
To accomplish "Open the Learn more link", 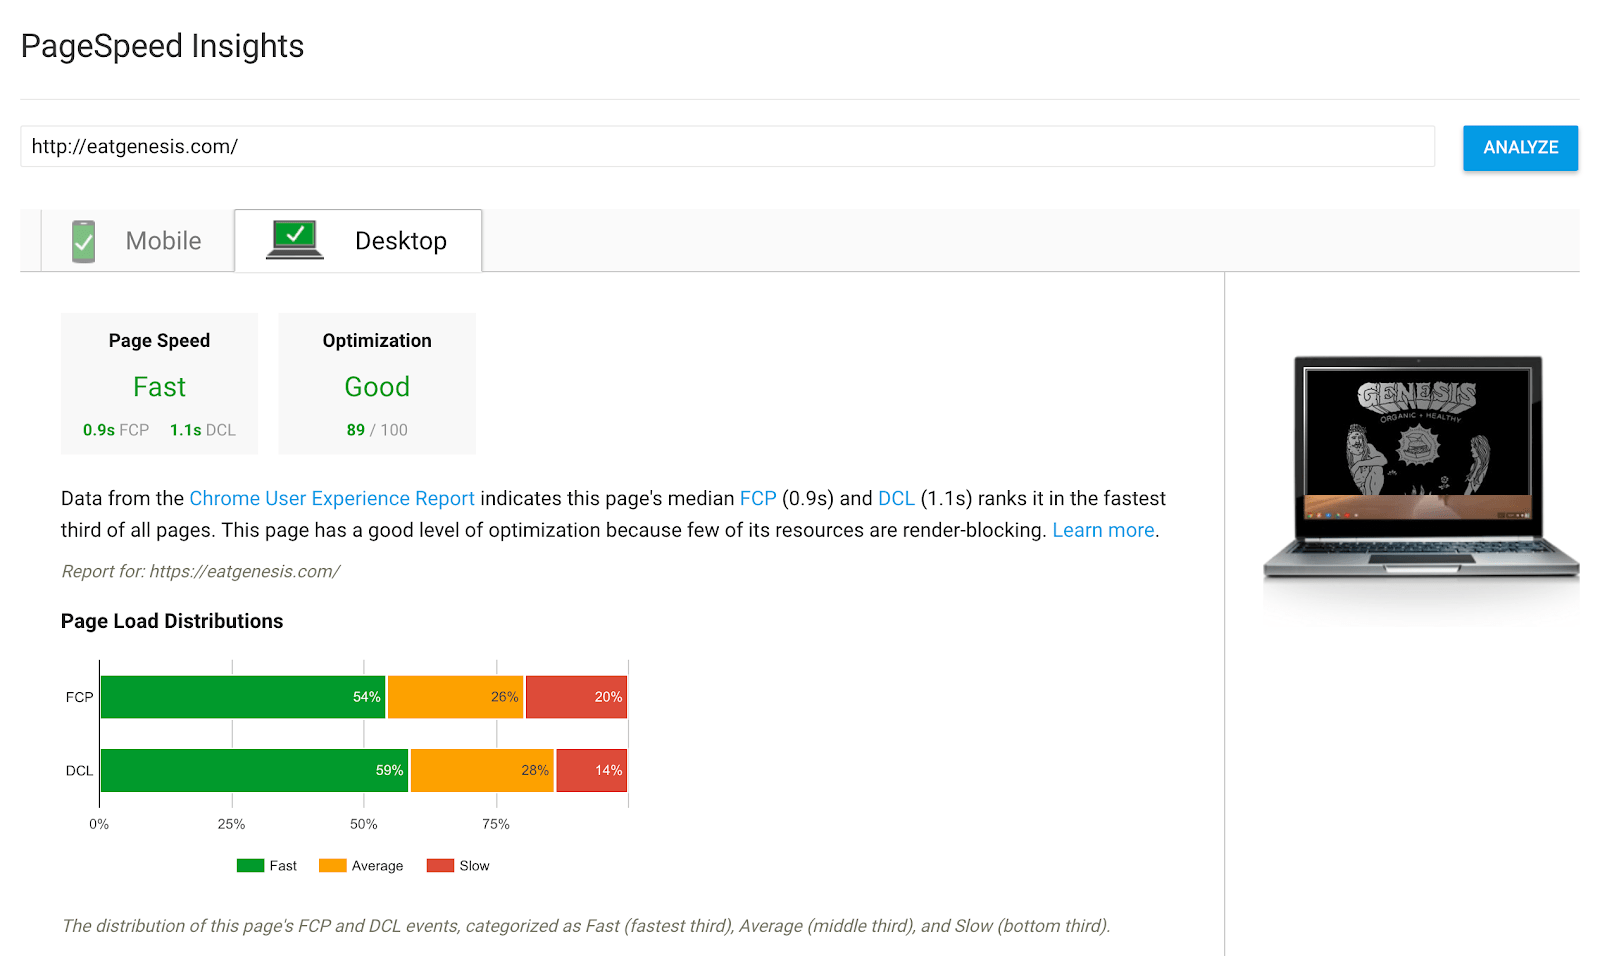I will tap(1103, 530).
